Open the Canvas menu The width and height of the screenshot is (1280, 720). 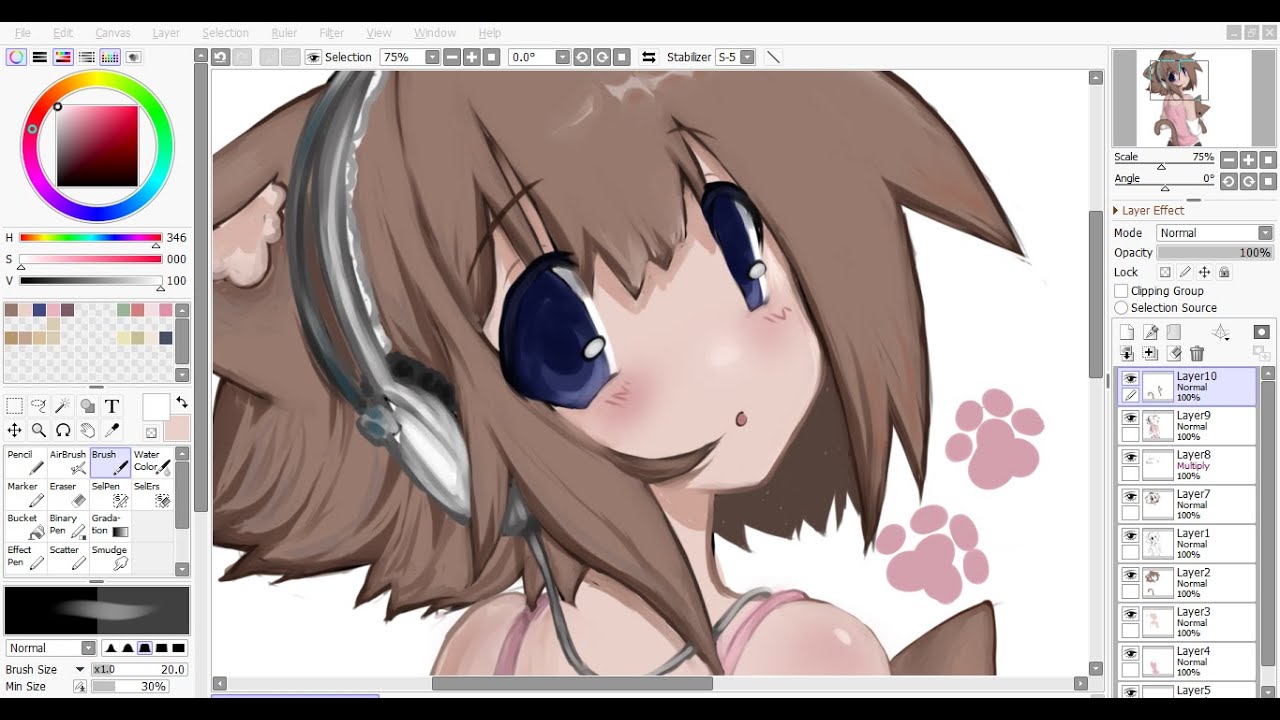point(113,33)
